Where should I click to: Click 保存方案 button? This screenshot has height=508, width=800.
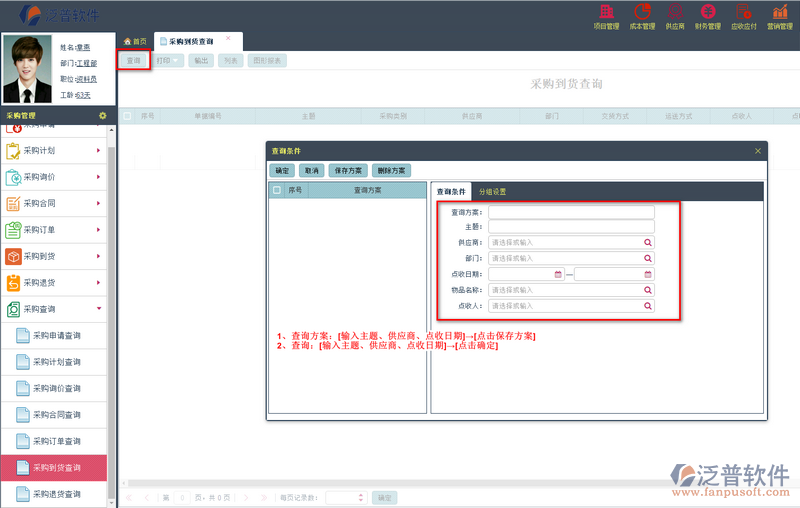[x=348, y=171]
